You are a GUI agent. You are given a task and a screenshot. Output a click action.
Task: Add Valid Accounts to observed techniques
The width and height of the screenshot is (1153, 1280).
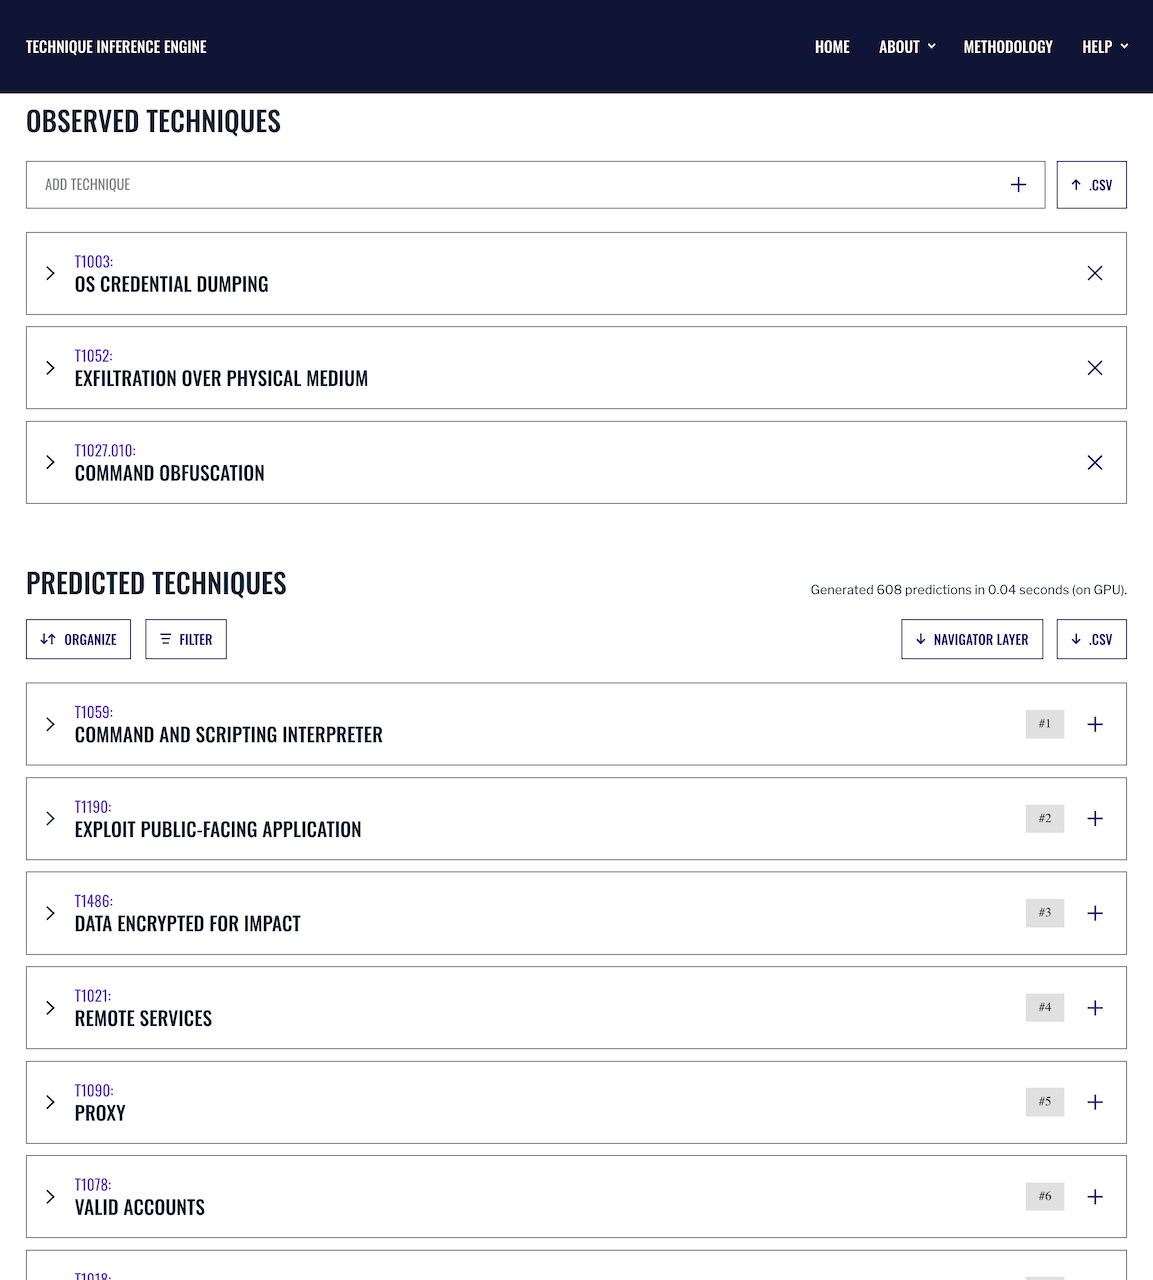pyautogui.click(x=1095, y=1197)
